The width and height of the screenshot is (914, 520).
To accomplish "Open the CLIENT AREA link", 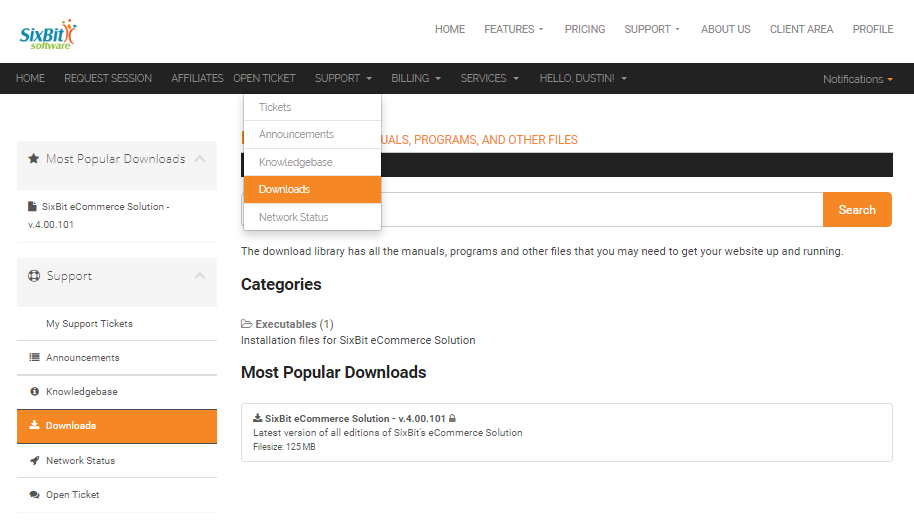I will (801, 29).
